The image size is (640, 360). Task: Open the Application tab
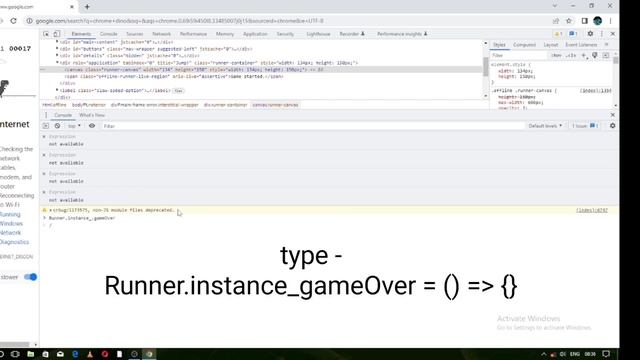255,34
